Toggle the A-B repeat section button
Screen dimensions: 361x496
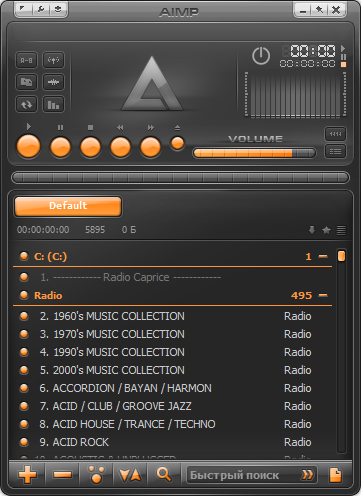pos(27,60)
